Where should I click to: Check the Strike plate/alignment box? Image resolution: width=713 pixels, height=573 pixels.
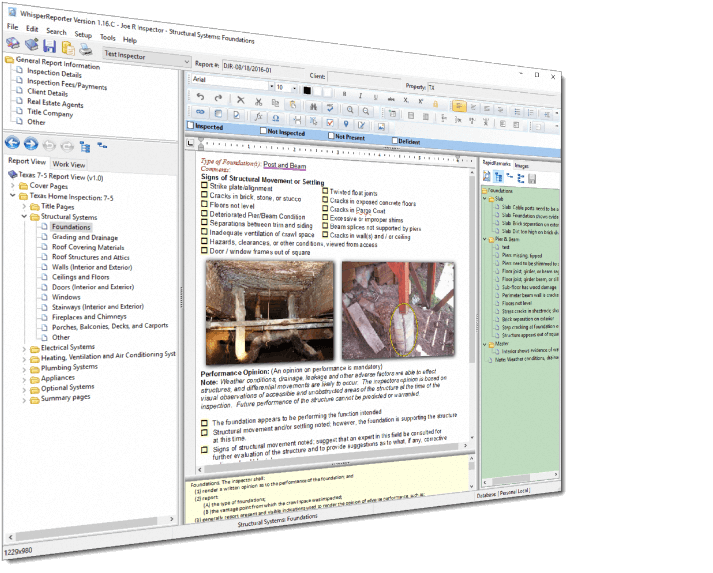click(x=204, y=186)
